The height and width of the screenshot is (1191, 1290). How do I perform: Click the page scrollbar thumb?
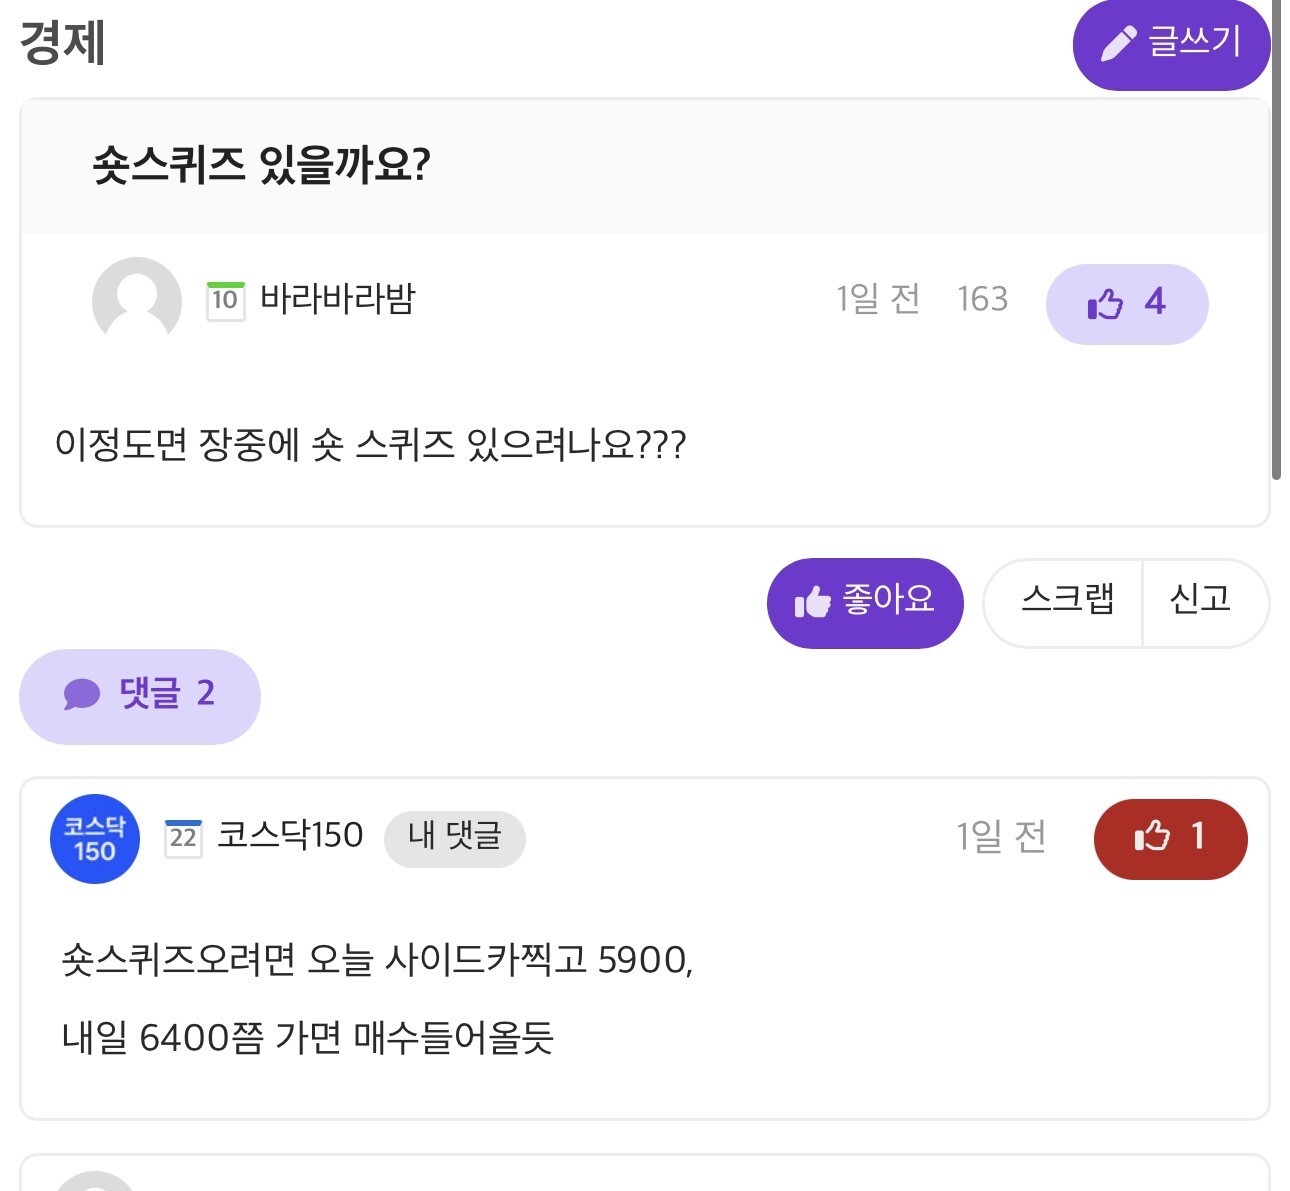(x=1276, y=240)
